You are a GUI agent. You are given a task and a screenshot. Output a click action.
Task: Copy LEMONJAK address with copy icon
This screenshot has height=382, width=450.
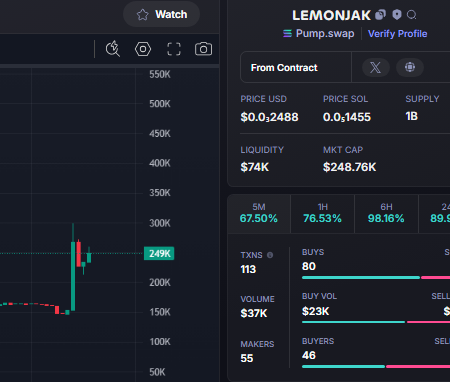pyautogui.click(x=380, y=15)
